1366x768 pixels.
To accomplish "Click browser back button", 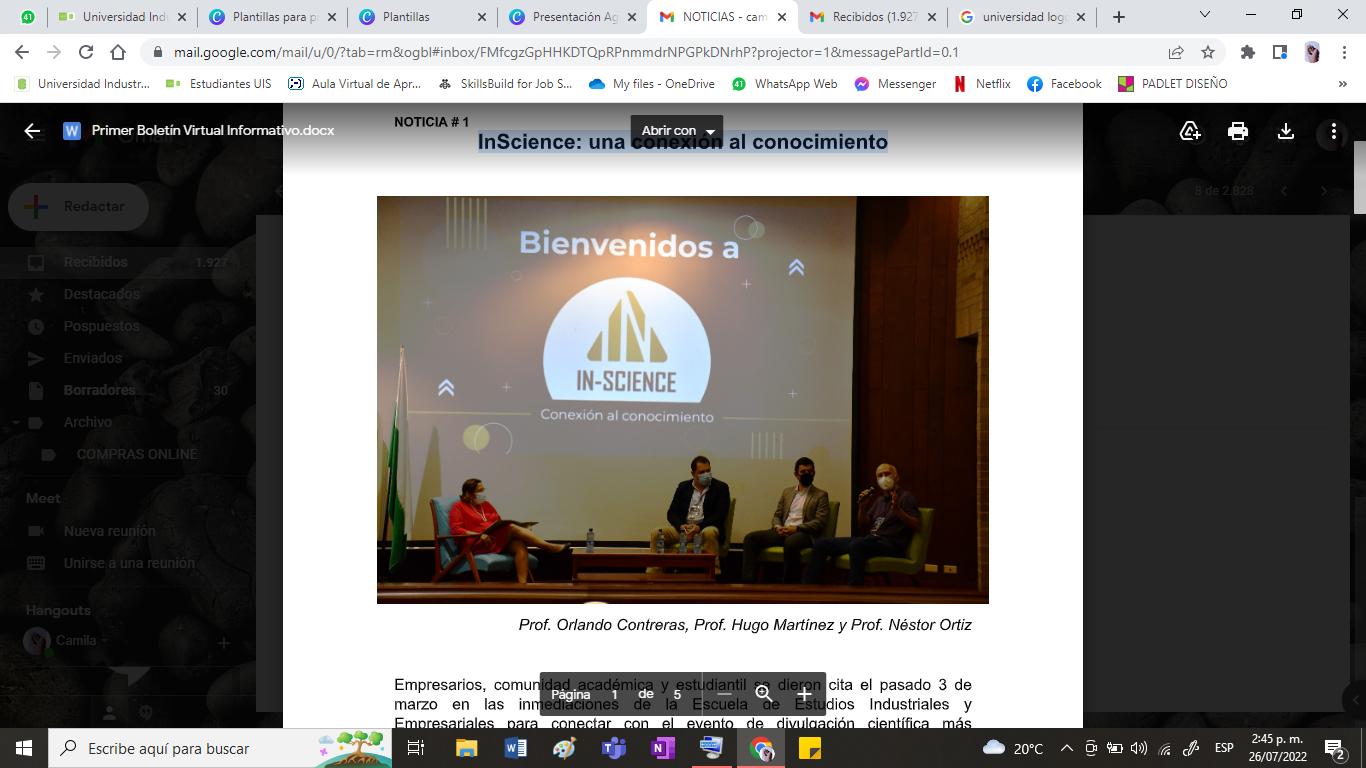I will [22, 52].
